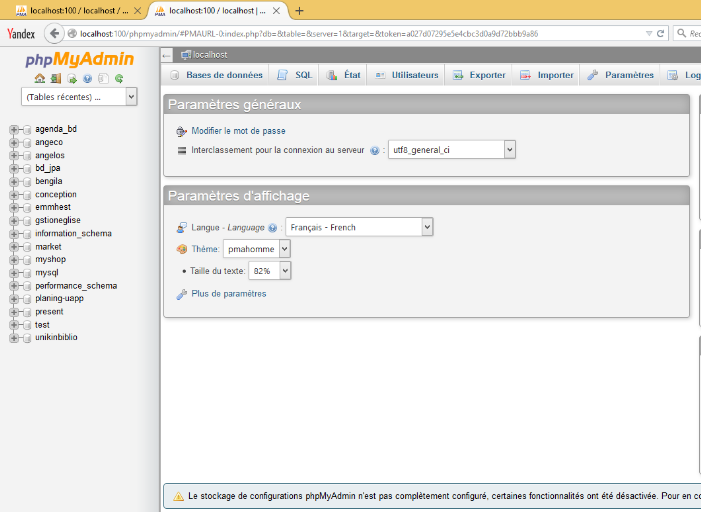This screenshot has height=512, width=701.
Task: Click help icon beside Interclassement label
Action: [374, 151]
